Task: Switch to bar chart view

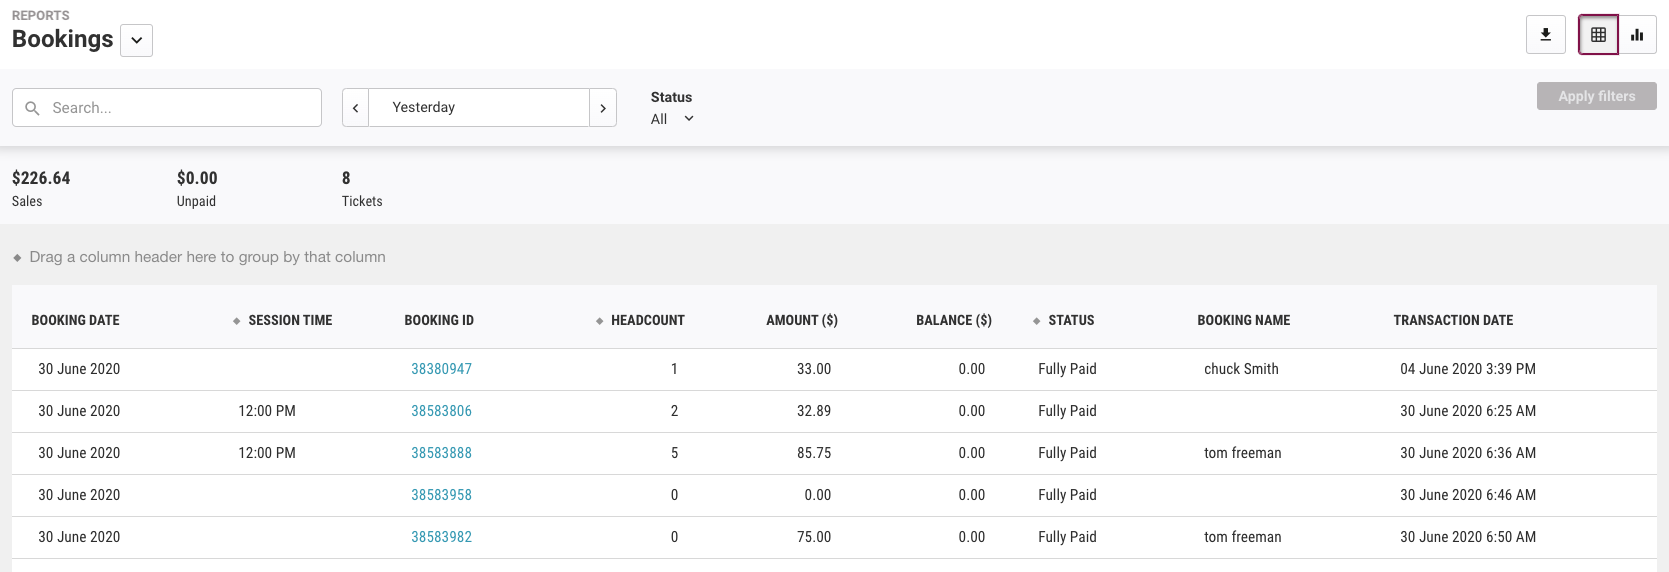Action: pos(1637,35)
